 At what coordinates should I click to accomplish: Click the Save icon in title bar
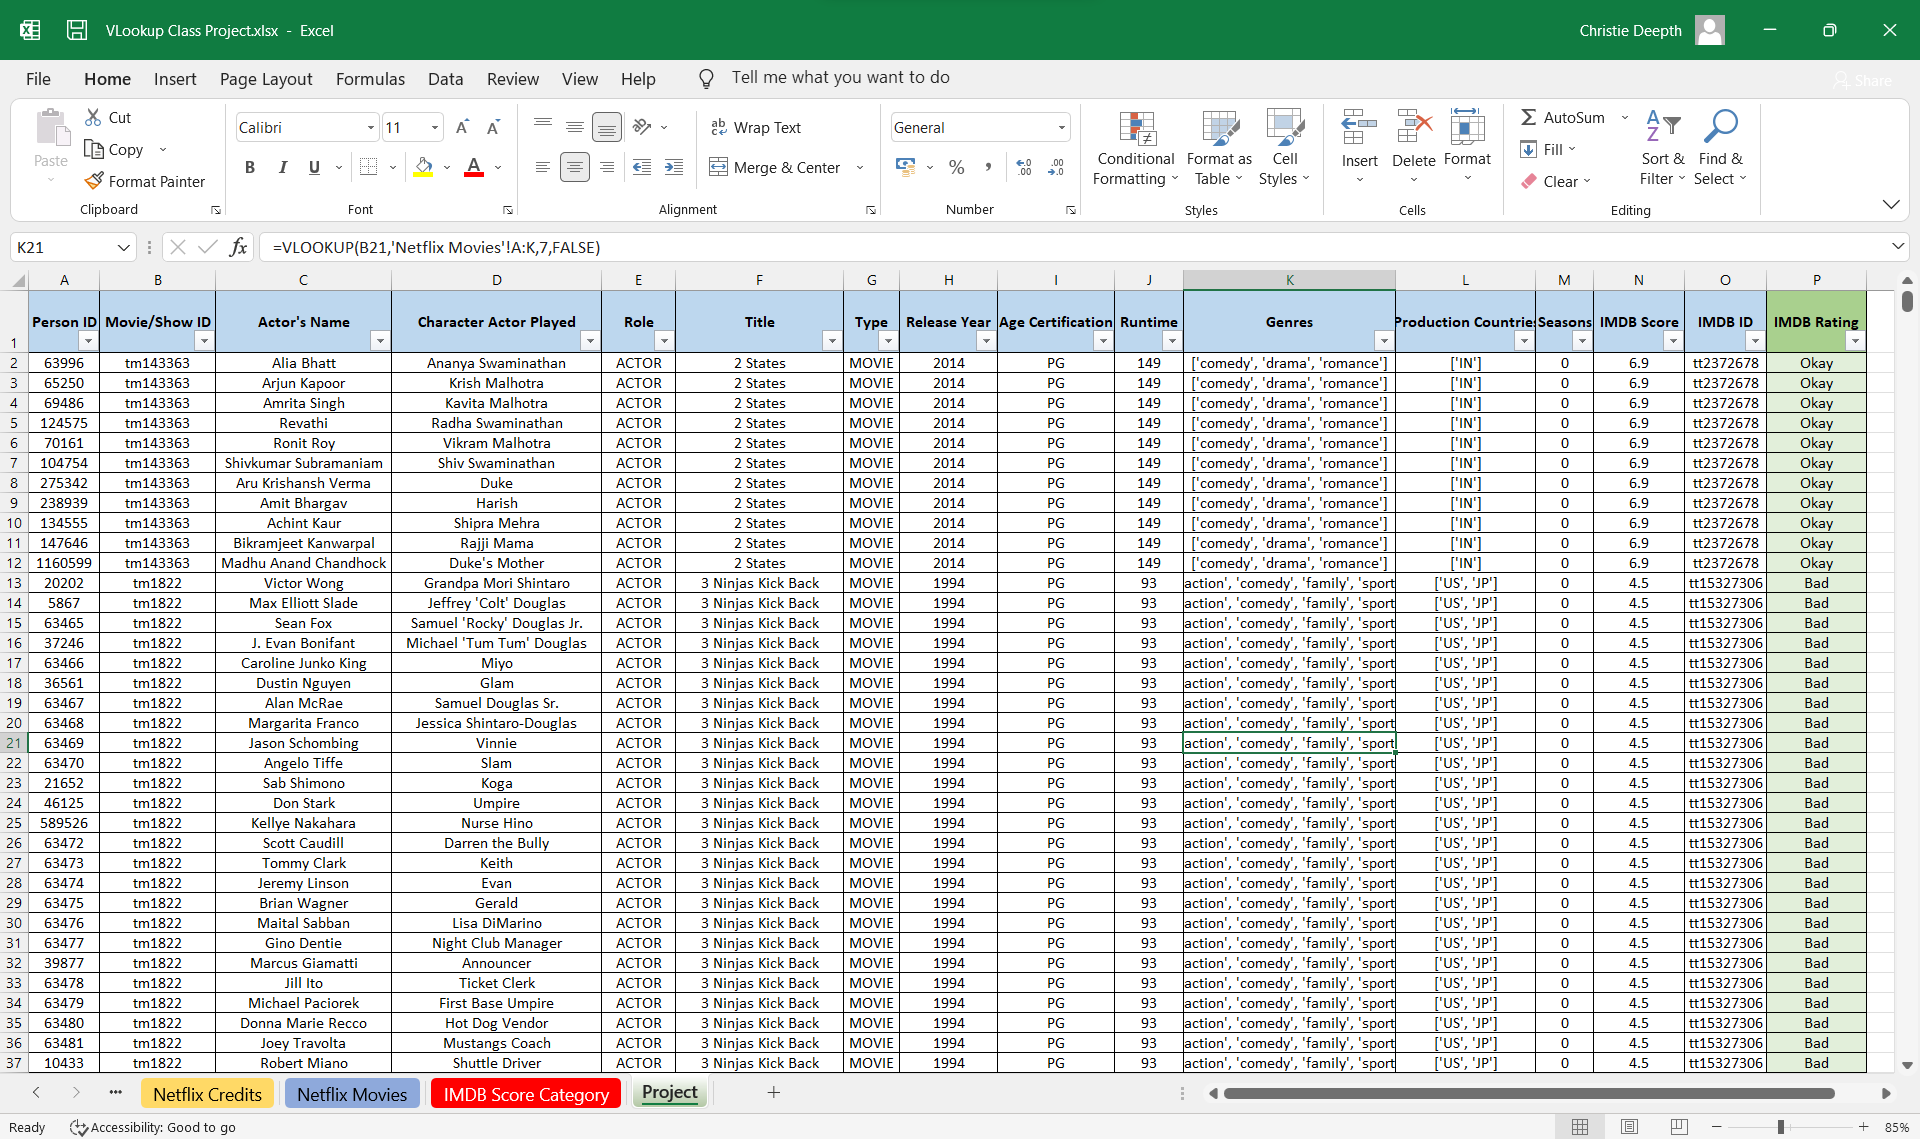coord(77,30)
